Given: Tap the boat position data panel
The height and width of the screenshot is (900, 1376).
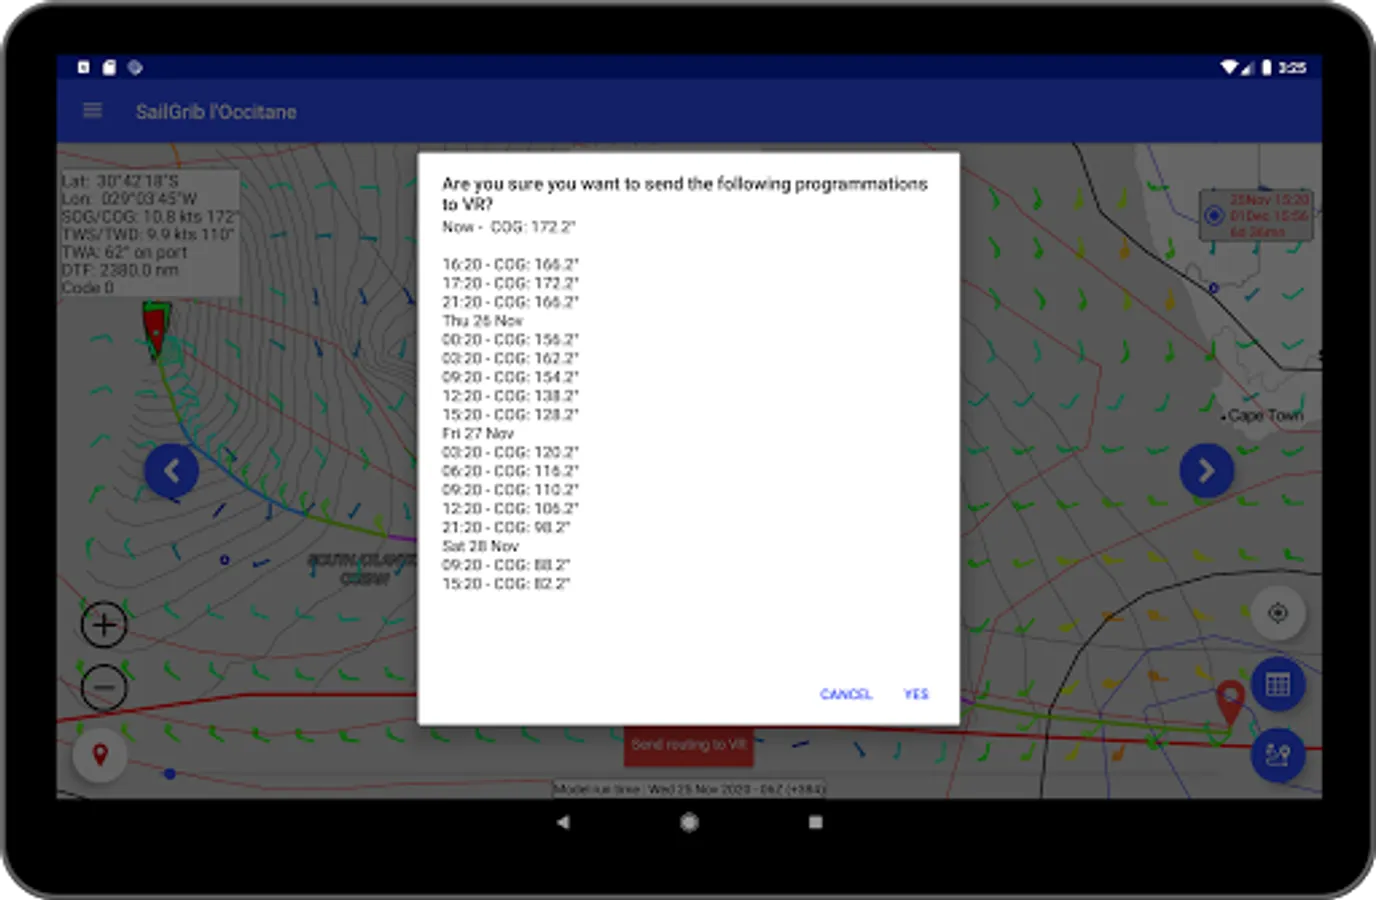Looking at the screenshot, I should [x=149, y=234].
